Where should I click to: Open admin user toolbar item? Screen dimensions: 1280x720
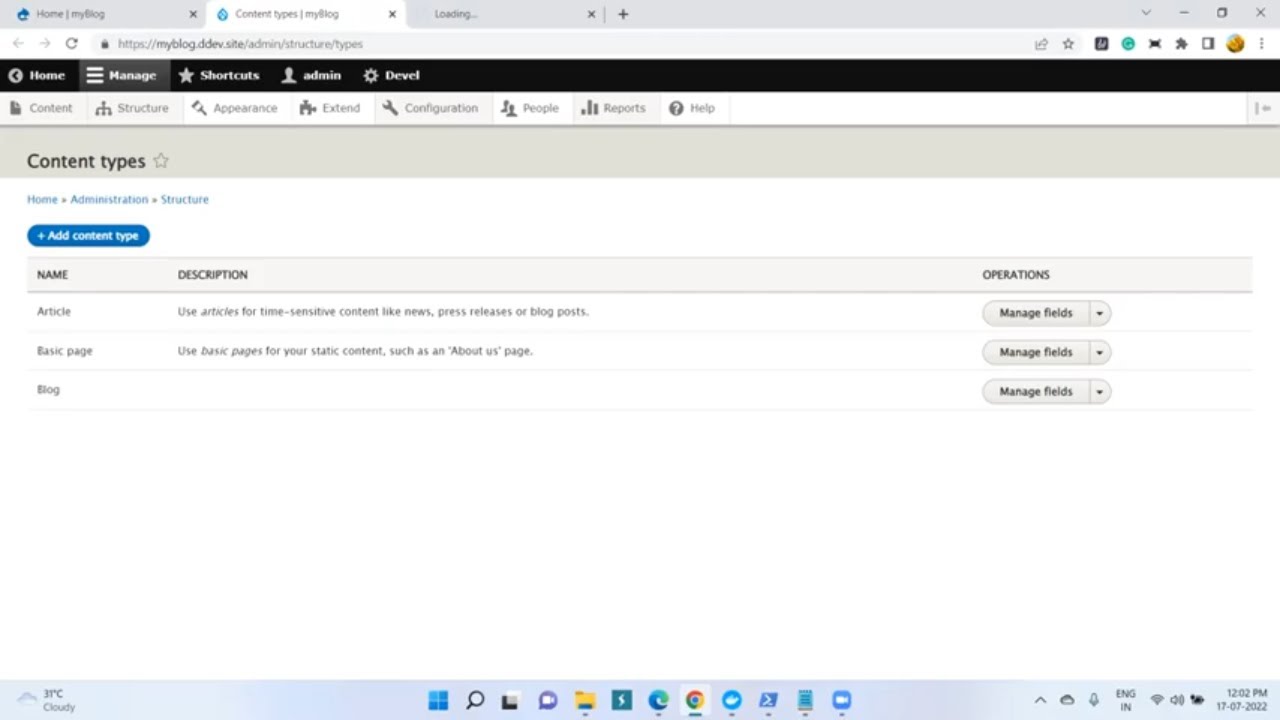311,75
